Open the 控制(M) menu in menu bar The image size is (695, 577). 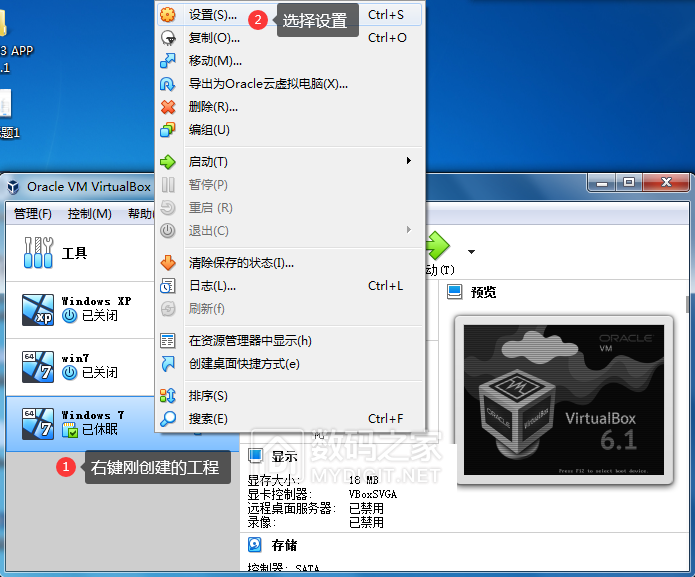click(x=90, y=214)
